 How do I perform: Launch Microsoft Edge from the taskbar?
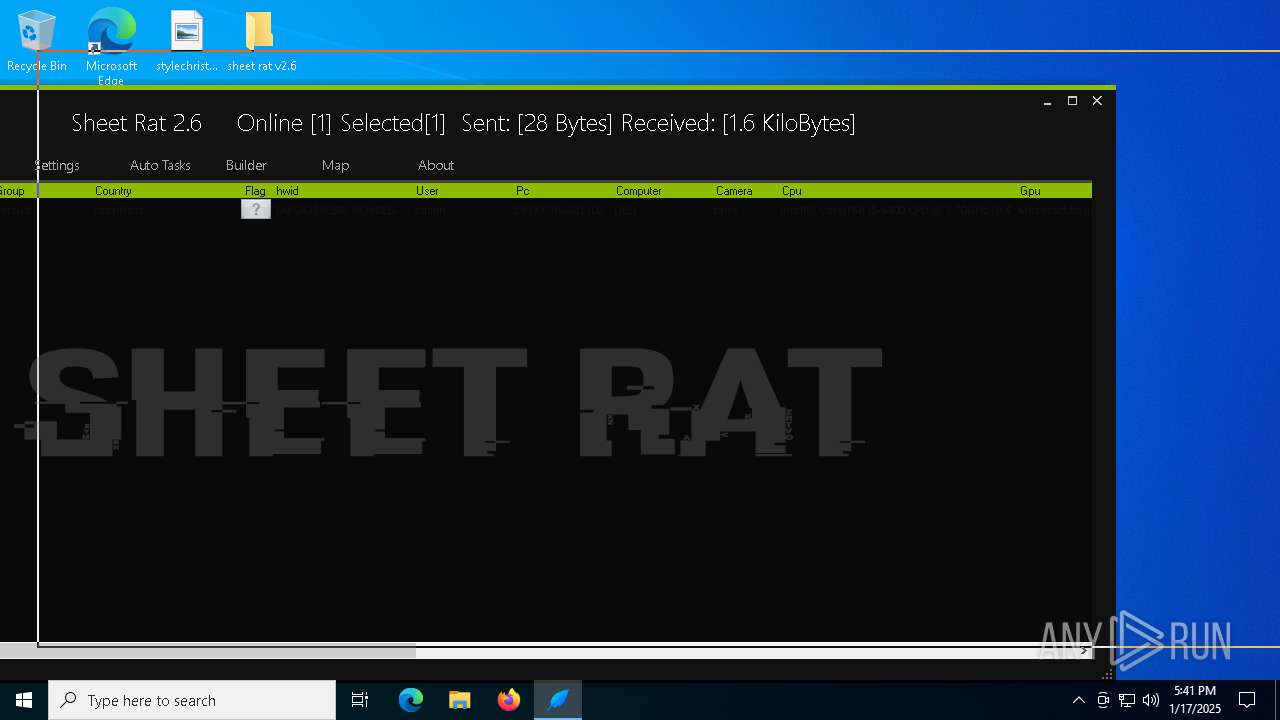411,700
